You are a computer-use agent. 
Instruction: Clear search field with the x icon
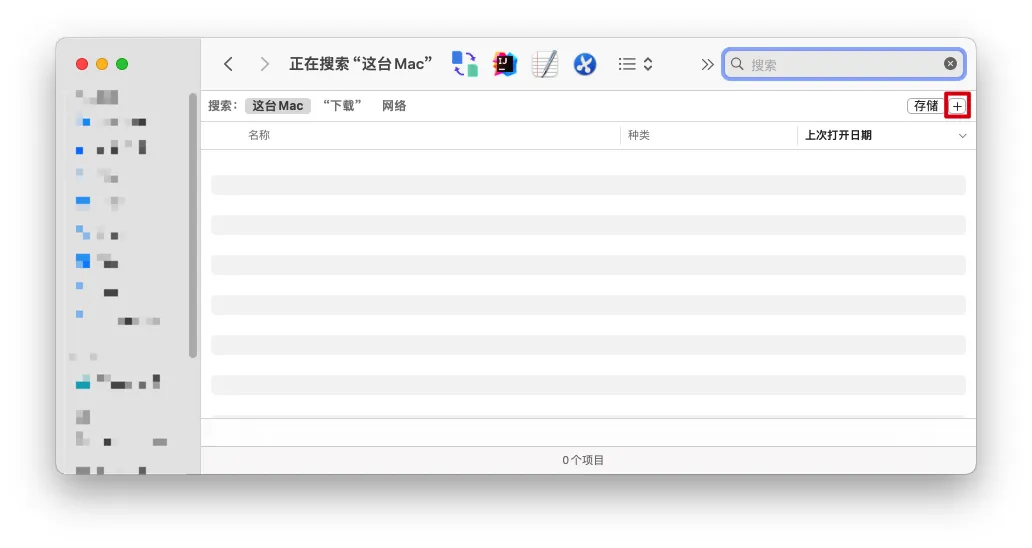[x=950, y=64]
